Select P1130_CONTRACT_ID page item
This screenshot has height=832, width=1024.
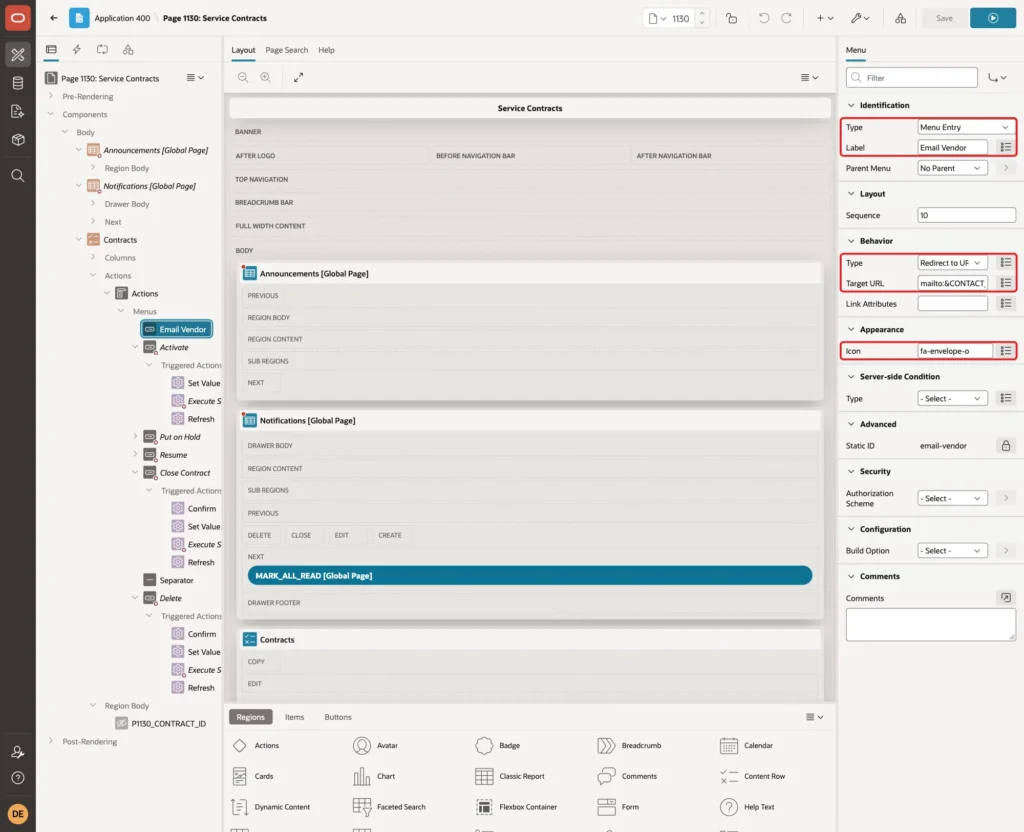(168, 724)
